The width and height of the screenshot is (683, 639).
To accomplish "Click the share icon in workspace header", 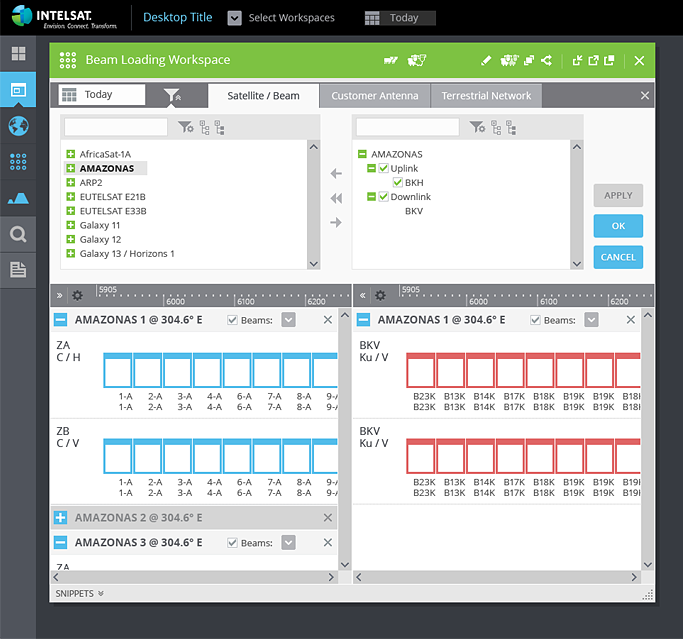I will (x=547, y=61).
